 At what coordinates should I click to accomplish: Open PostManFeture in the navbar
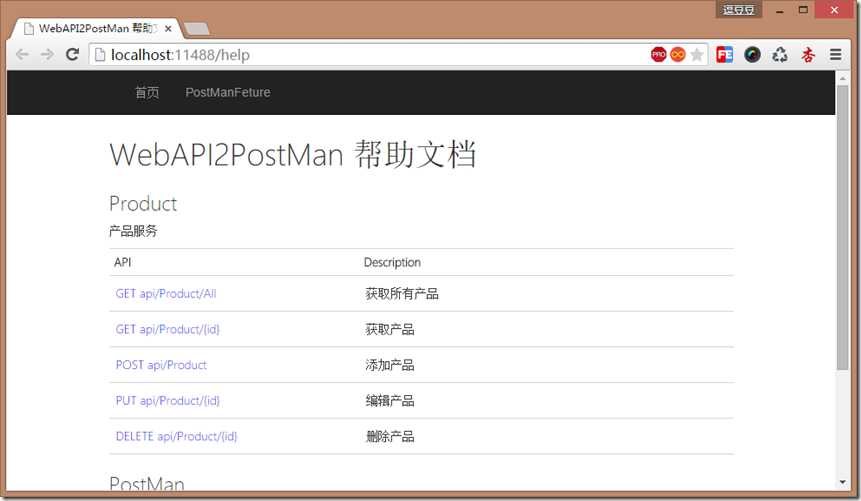228,92
